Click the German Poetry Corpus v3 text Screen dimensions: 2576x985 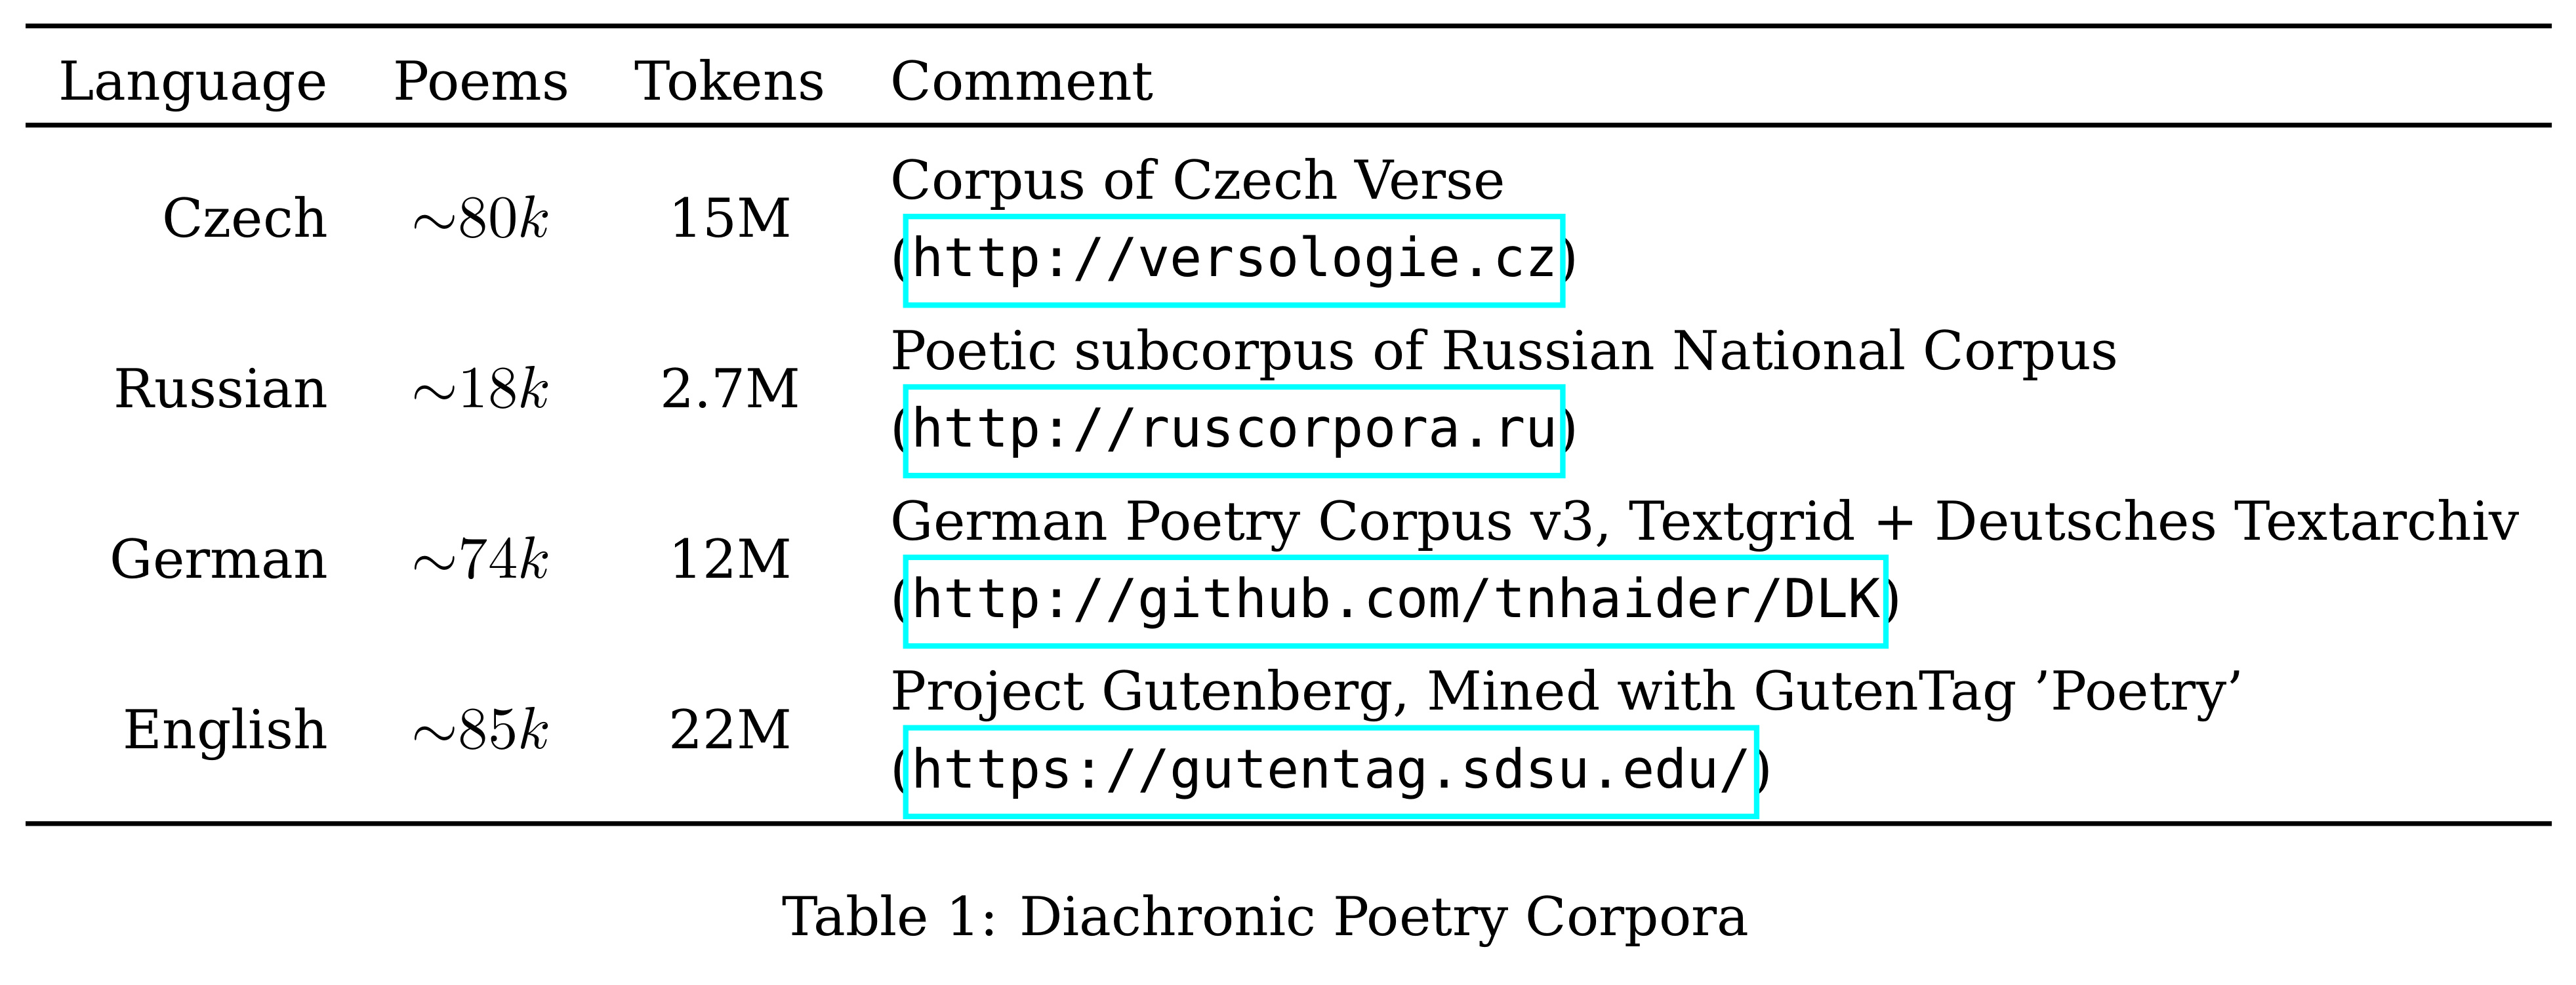click(1250, 522)
